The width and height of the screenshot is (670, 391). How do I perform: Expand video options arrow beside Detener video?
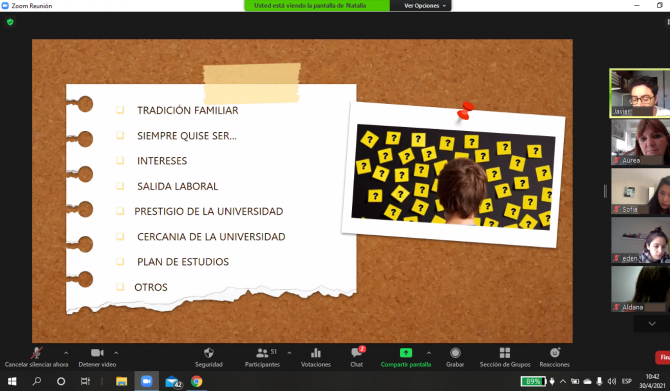point(116,353)
